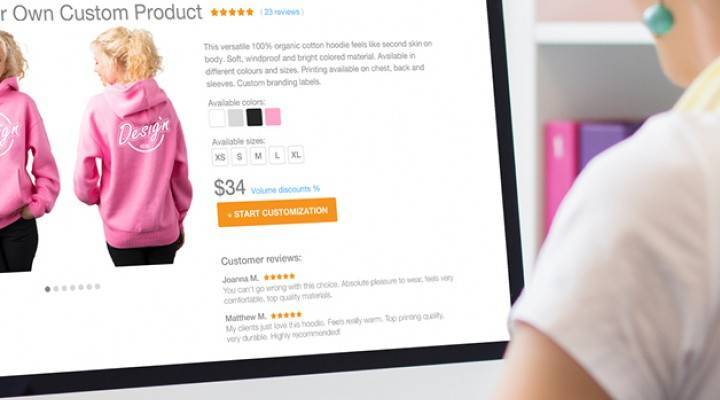Viewport: 720px width, 400px height.
Task: Select the pink color swatch
Action: coord(273,117)
